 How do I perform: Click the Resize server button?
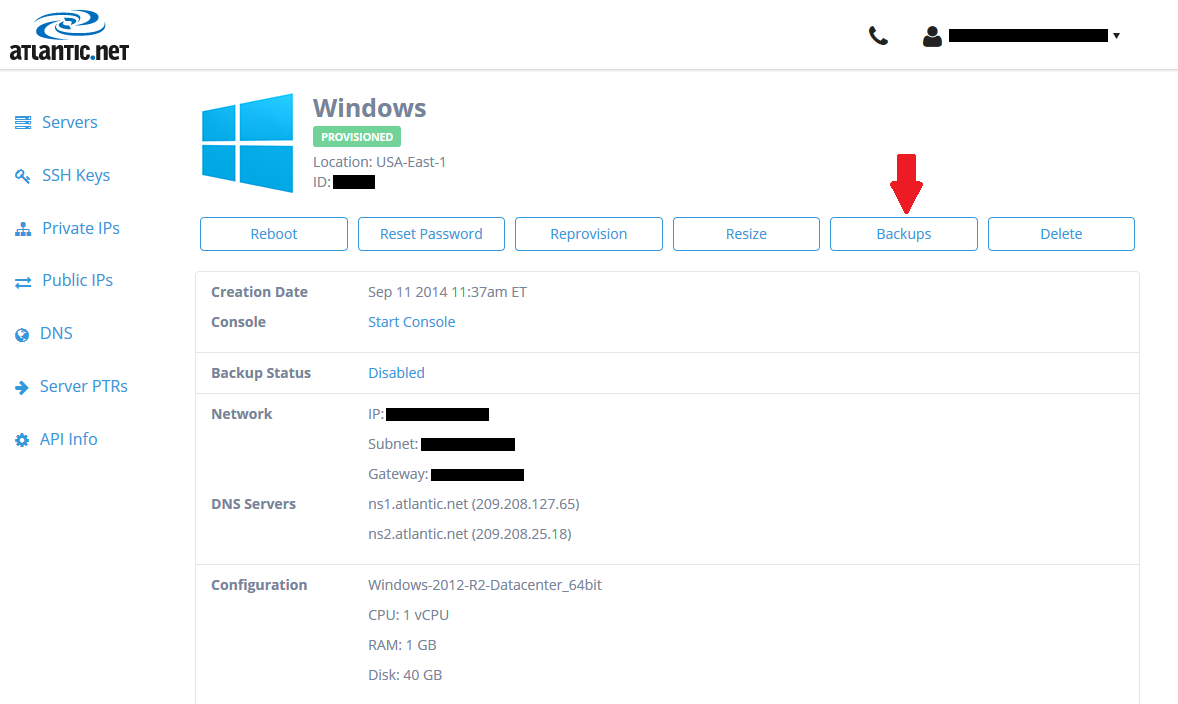click(746, 234)
